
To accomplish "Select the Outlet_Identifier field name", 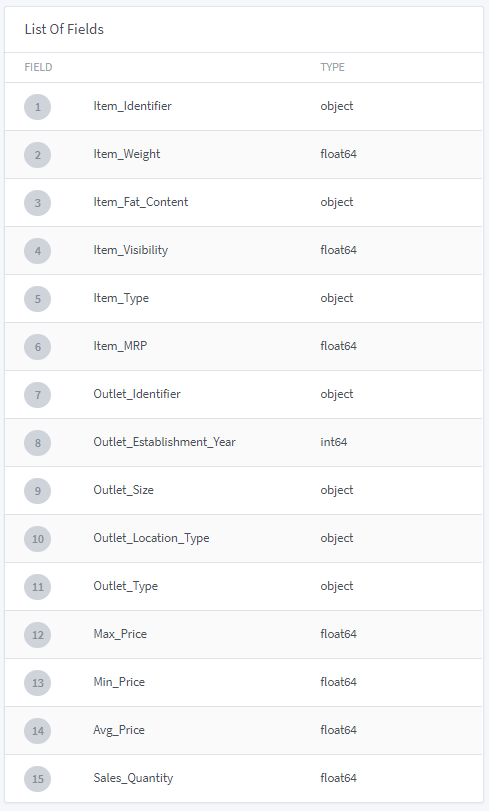I will [137, 394].
